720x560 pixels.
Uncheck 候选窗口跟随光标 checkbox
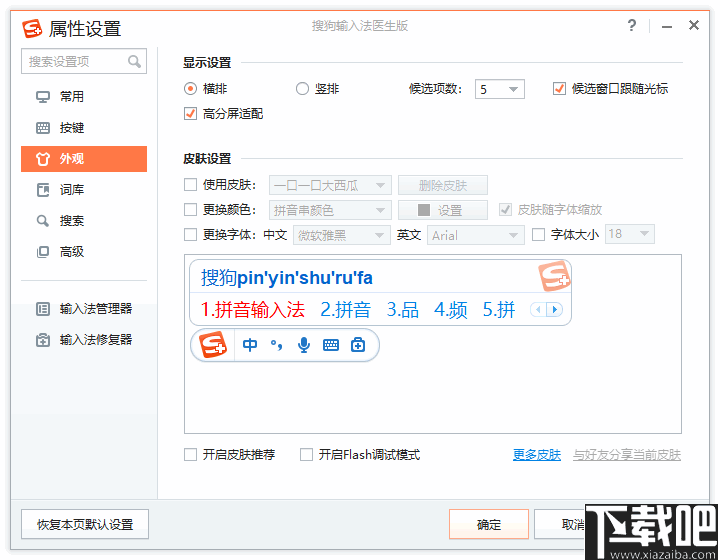[x=559, y=89]
